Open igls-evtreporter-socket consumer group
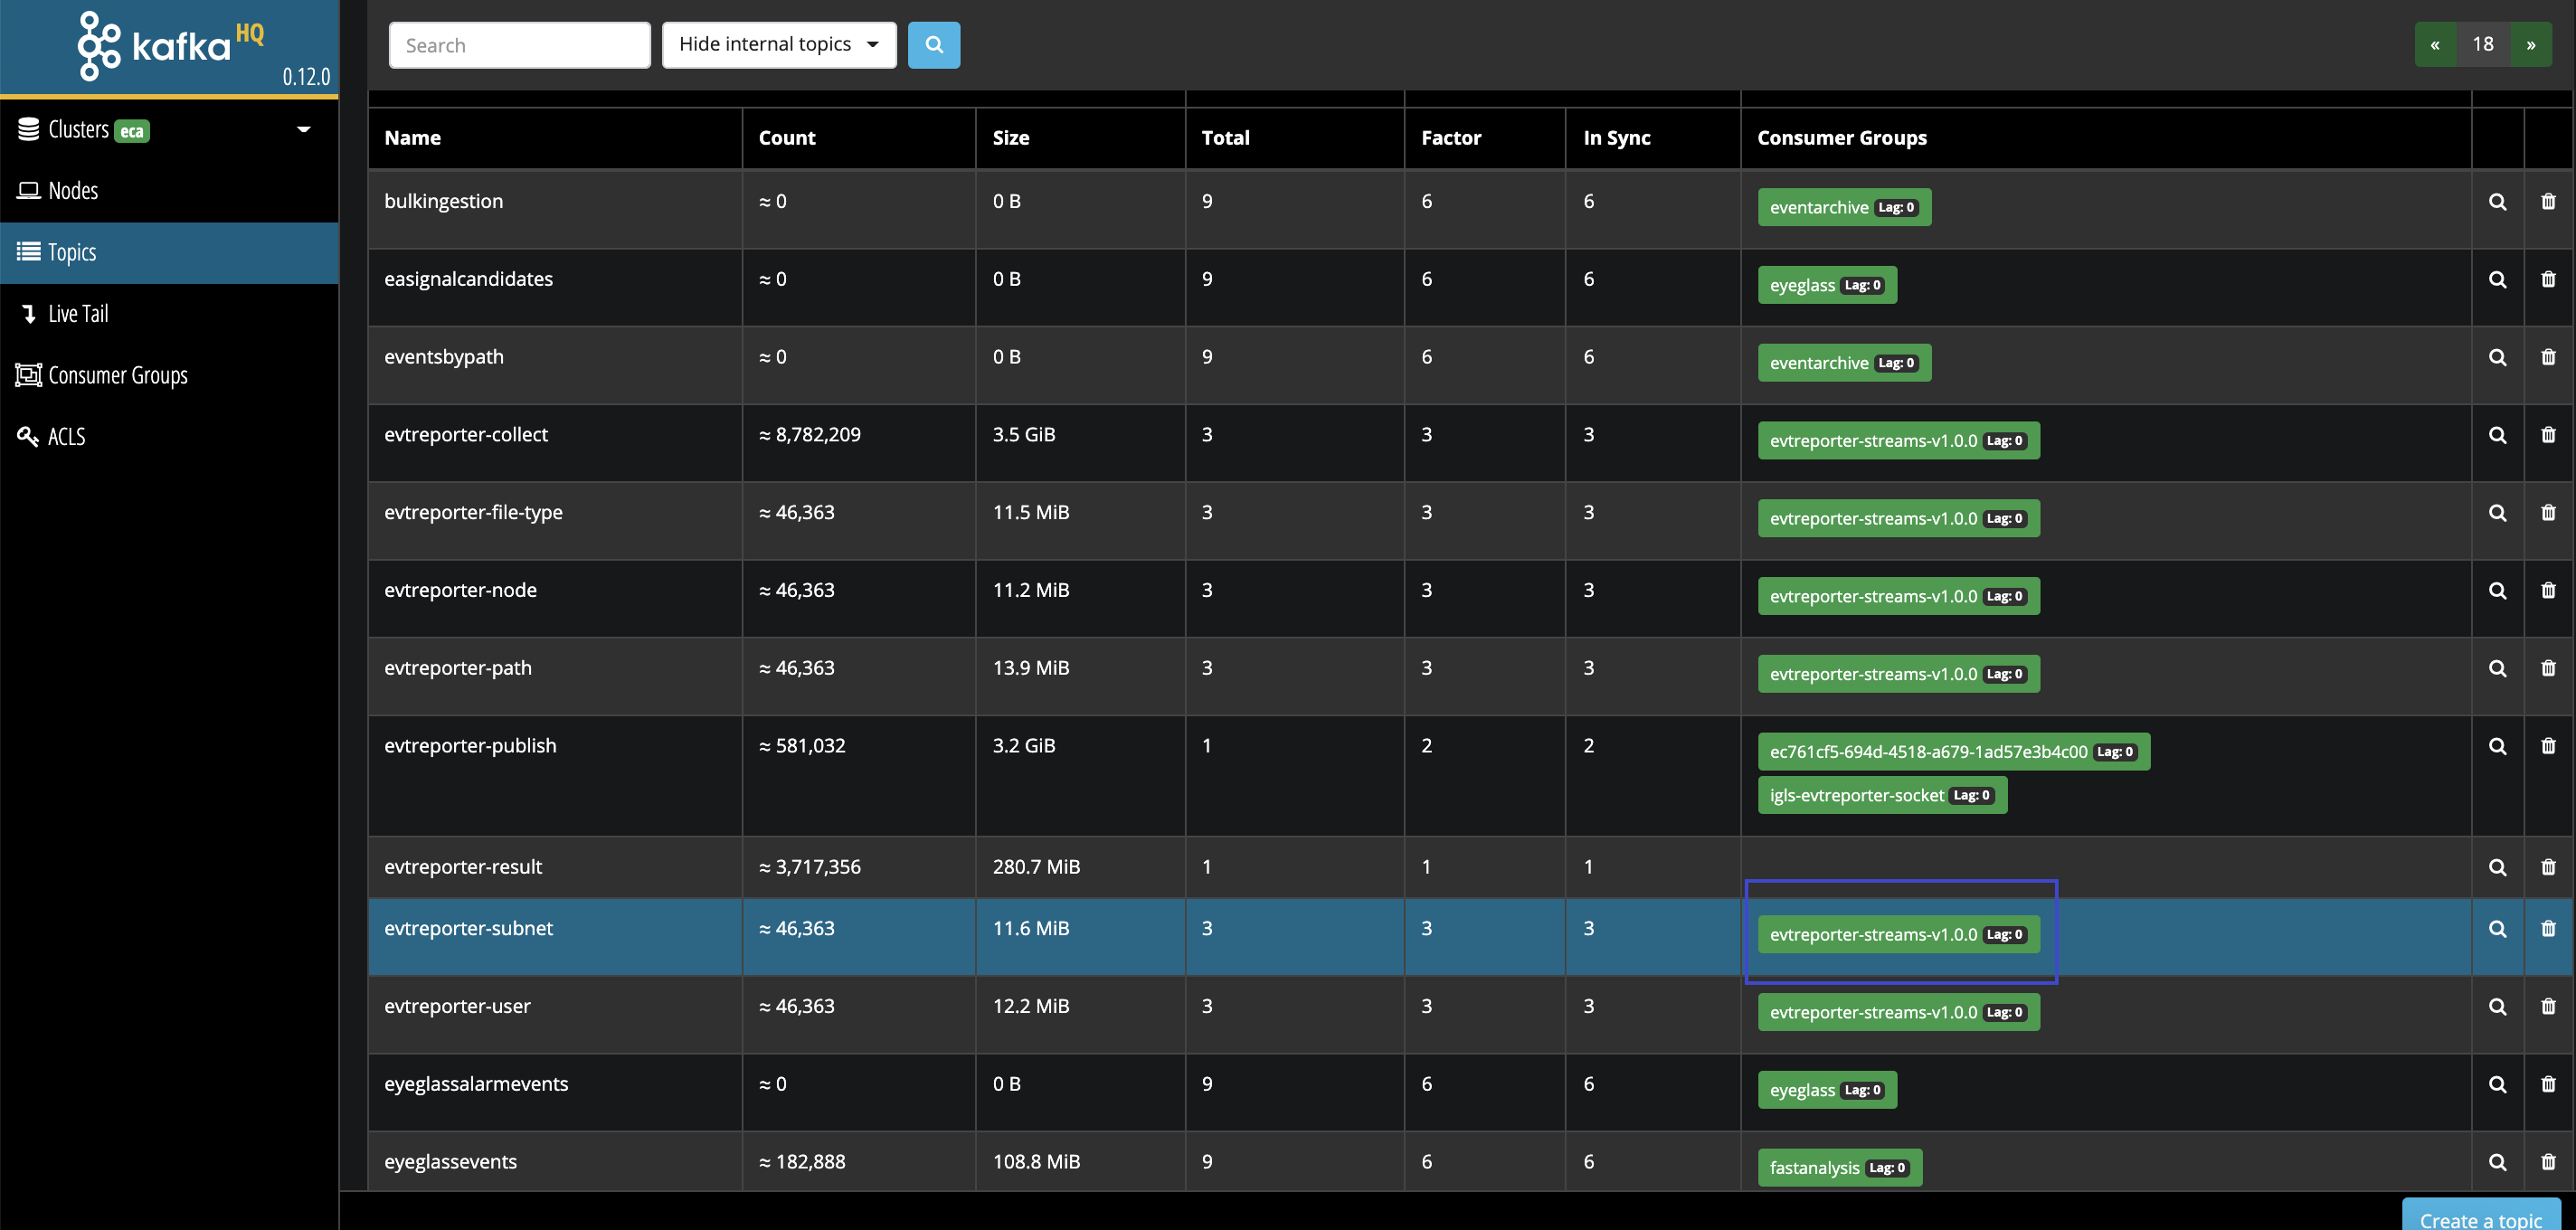Screen dimensions: 2576x1230 1882,796
